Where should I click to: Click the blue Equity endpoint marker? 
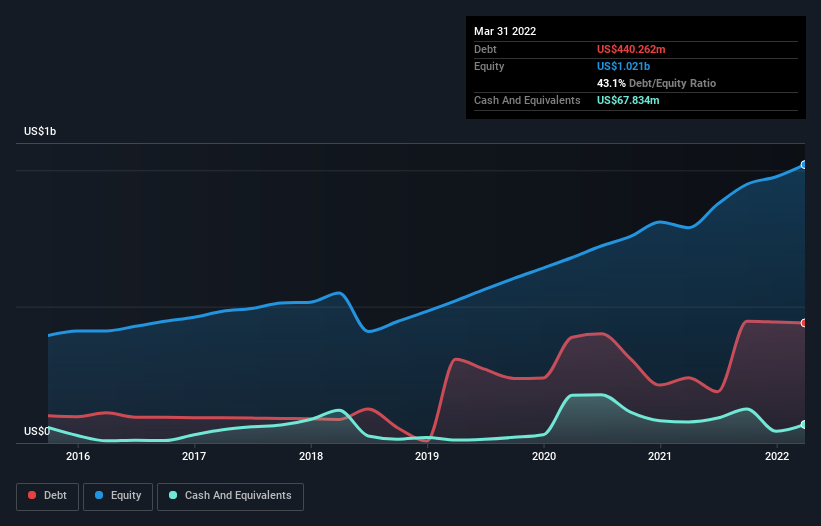[x=804, y=165]
